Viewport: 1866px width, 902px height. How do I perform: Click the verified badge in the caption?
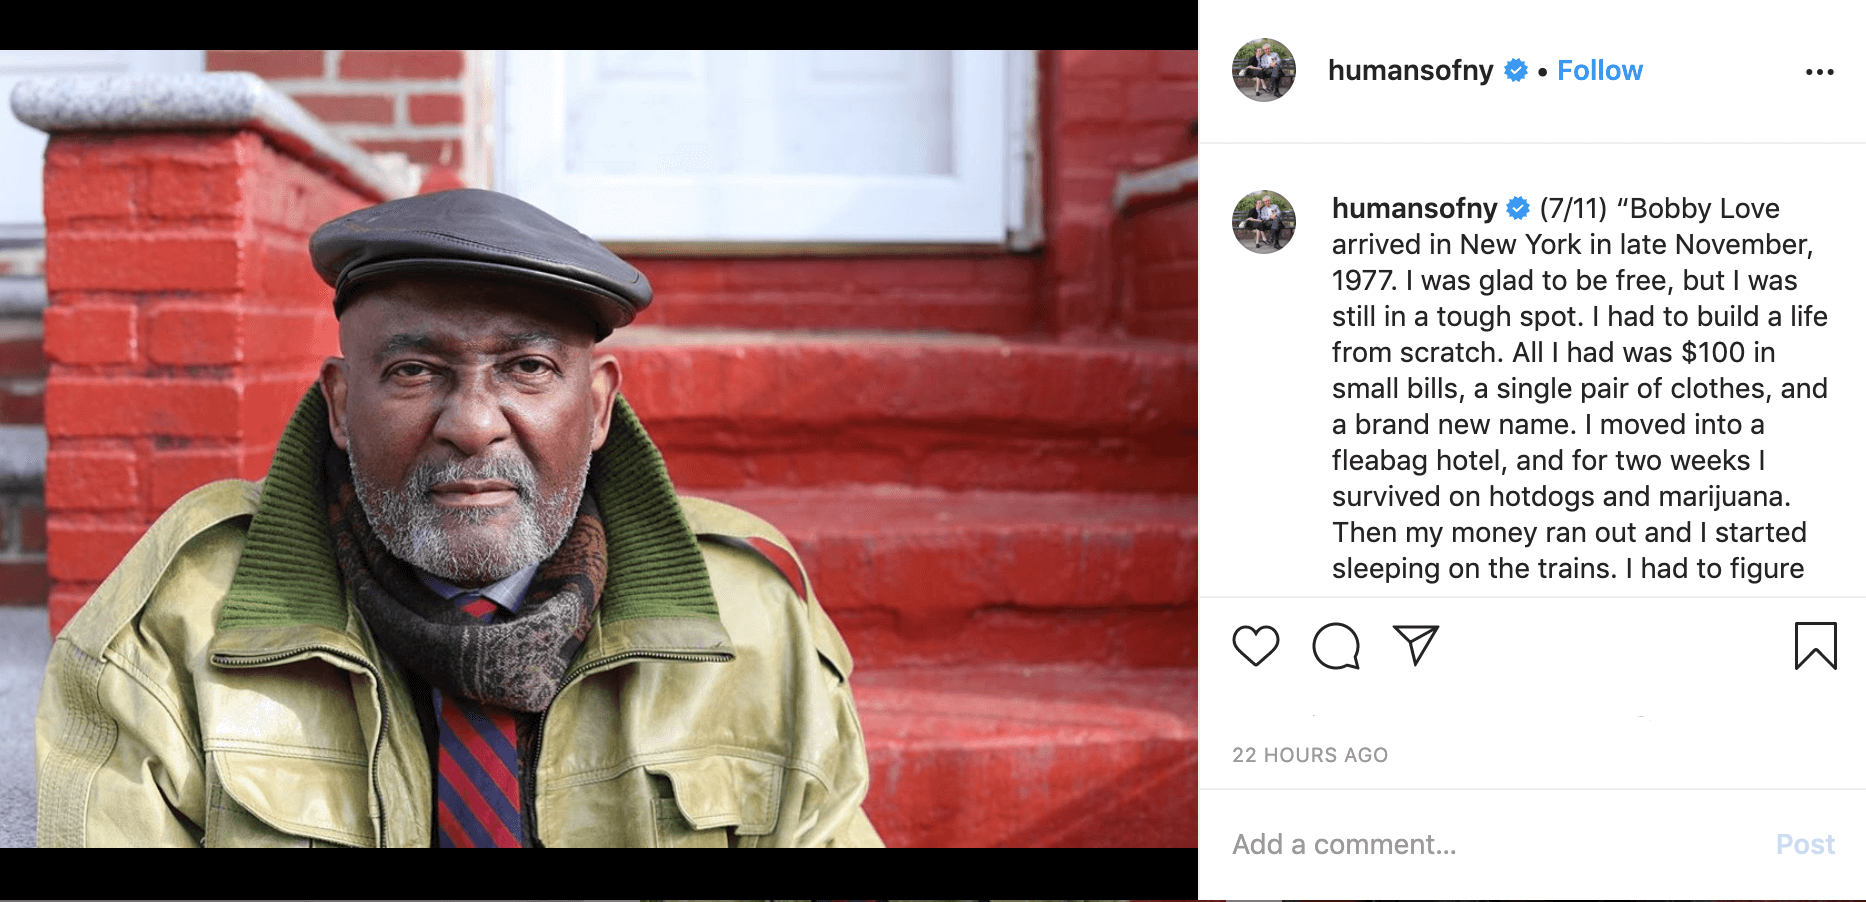[1518, 208]
